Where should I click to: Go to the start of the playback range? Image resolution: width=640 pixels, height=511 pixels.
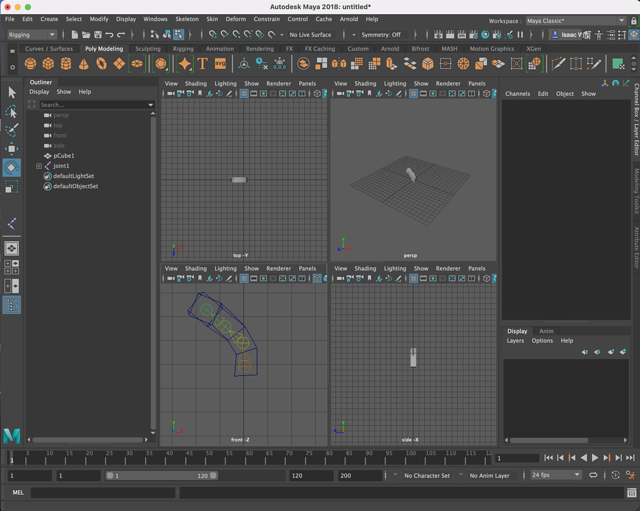pyautogui.click(x=548, y=458)
